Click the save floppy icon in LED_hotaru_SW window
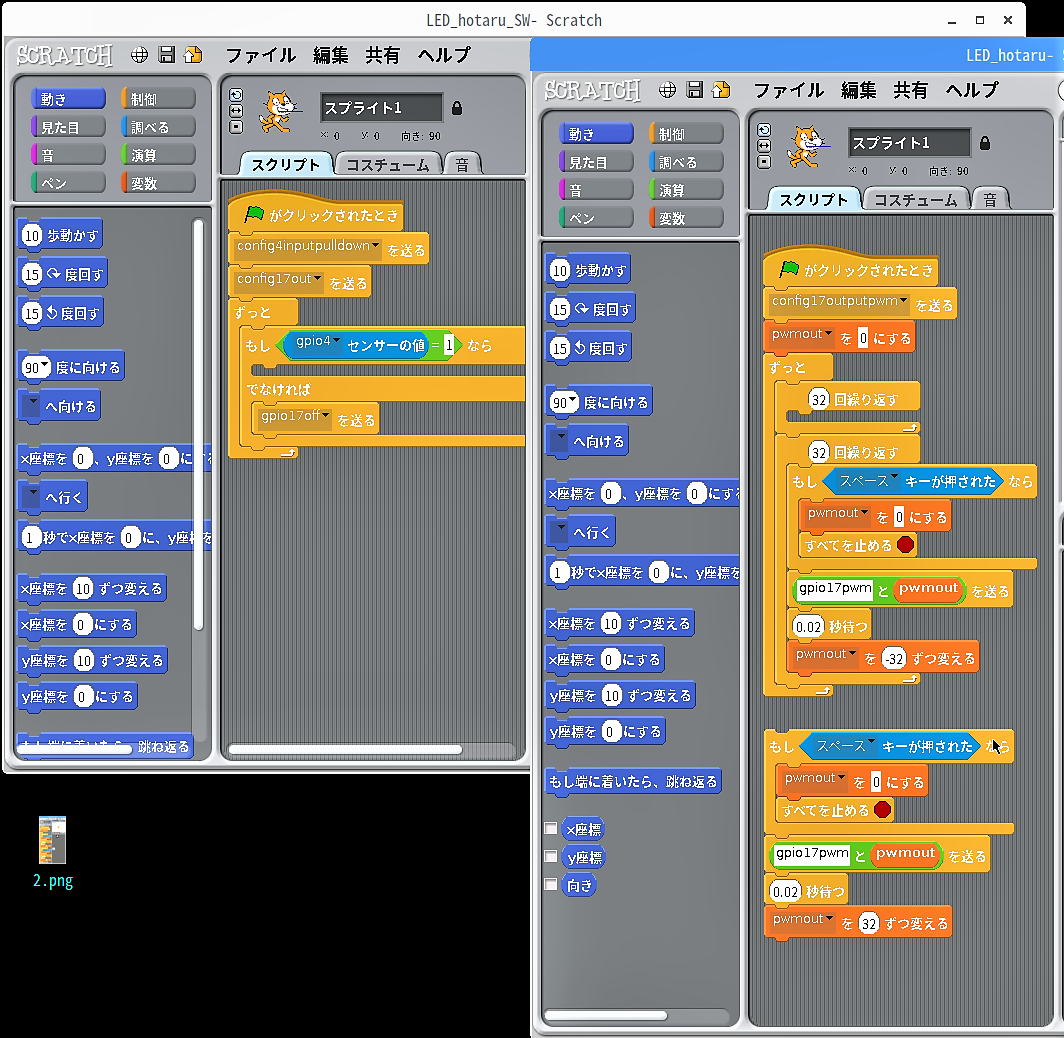 pos(166,54)
